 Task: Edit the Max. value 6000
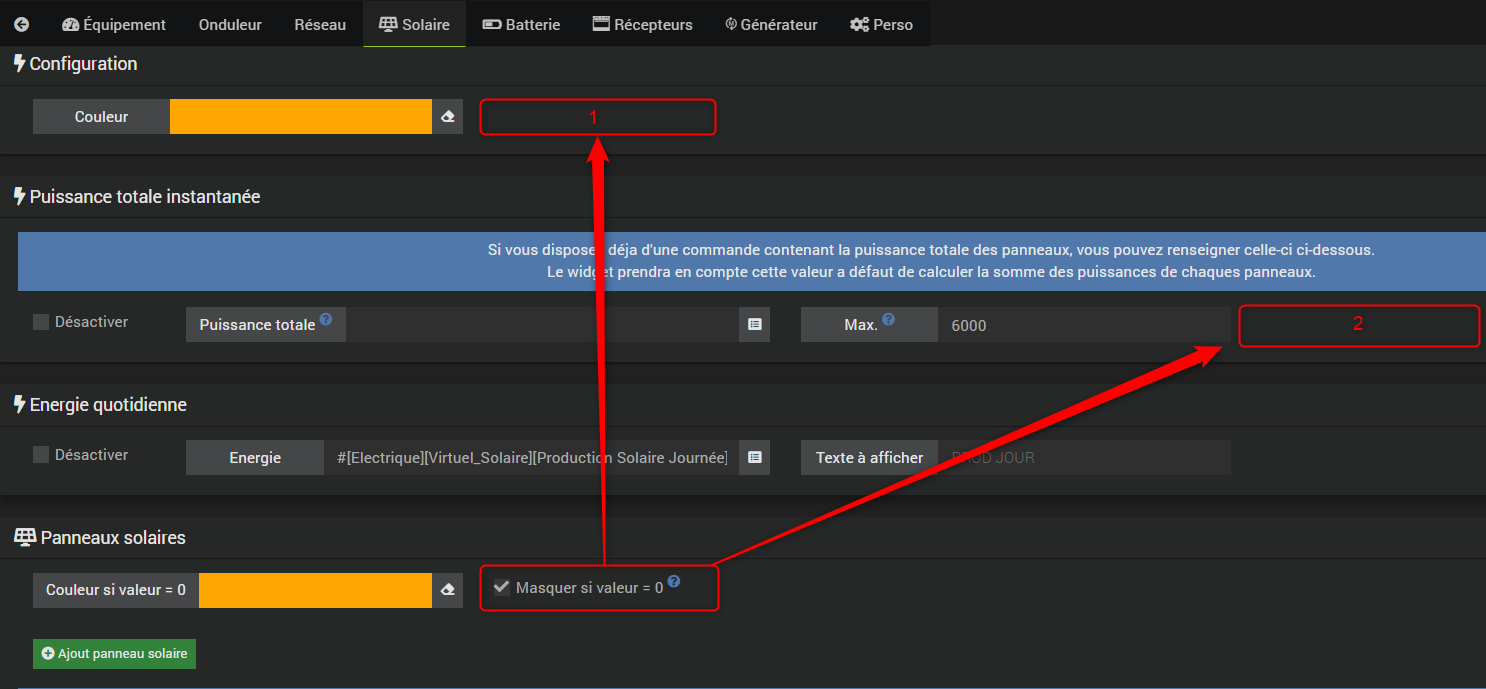pyautogui.click(x=1083, y=324)
